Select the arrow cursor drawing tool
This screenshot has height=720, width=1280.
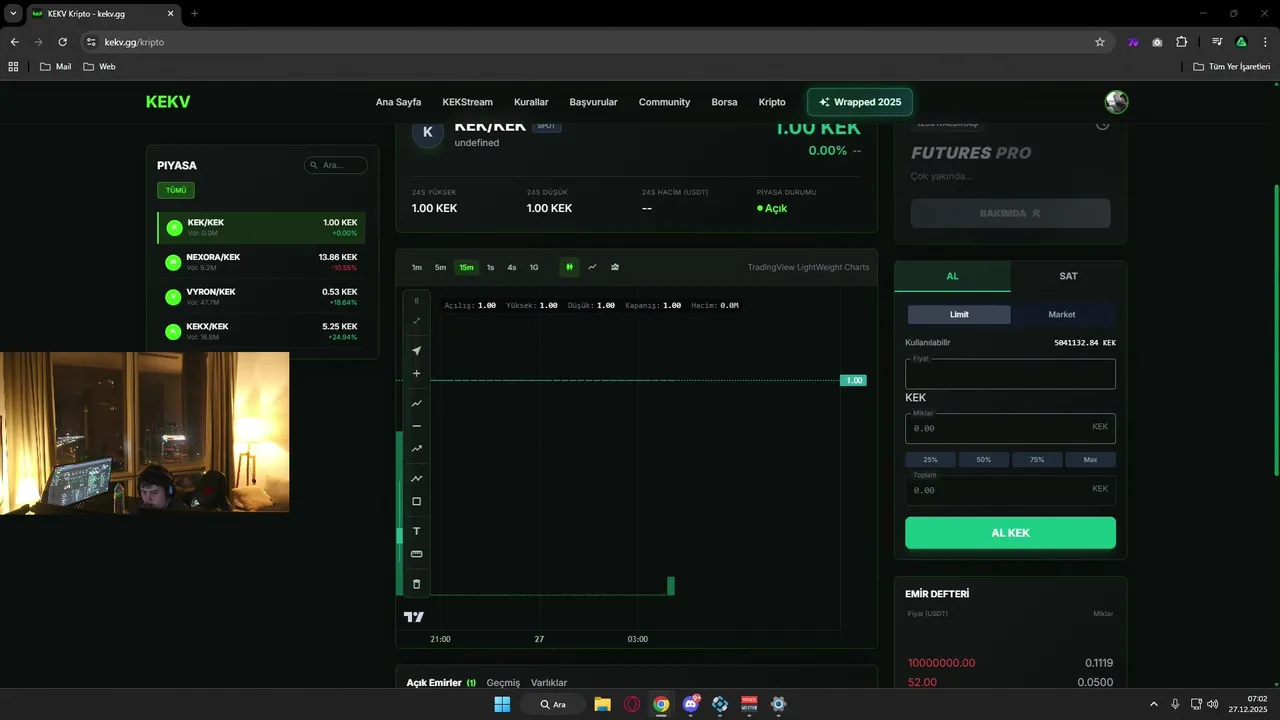pyautogui.click(x=417, y=351)
